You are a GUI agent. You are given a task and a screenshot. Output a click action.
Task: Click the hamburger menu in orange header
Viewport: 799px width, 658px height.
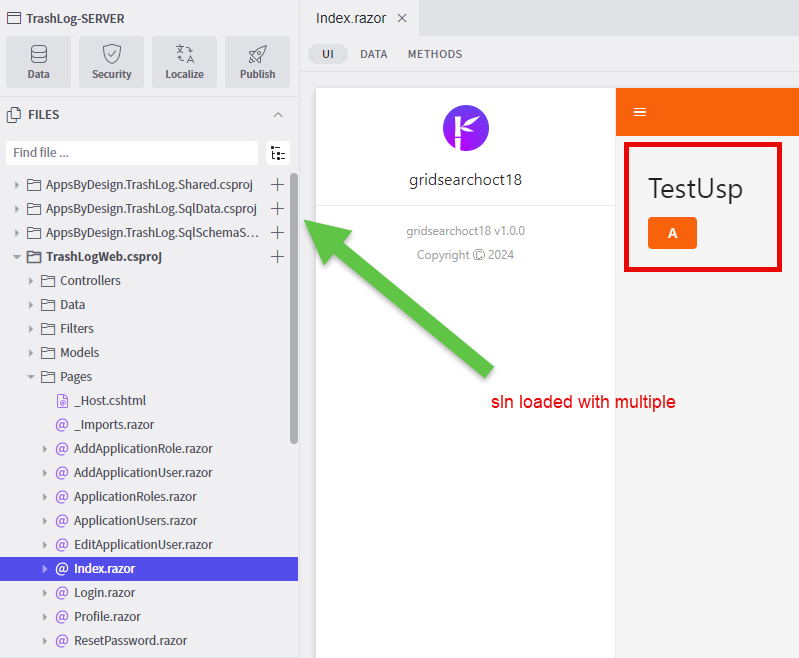640,112
